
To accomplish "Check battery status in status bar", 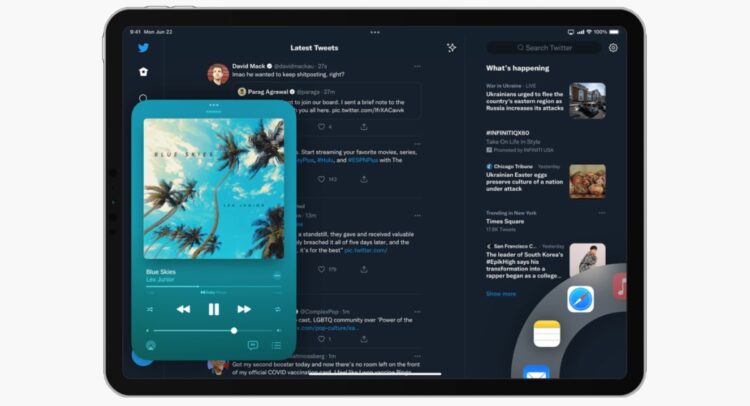I will 614,32.
